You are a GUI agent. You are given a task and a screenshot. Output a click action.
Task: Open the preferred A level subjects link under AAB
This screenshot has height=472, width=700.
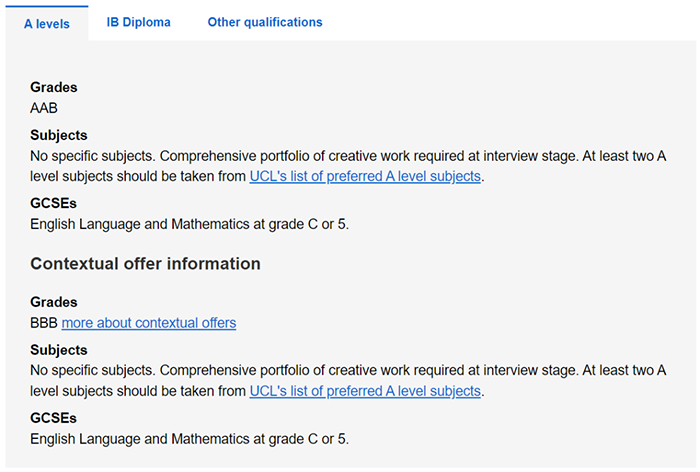pos(365,176)
